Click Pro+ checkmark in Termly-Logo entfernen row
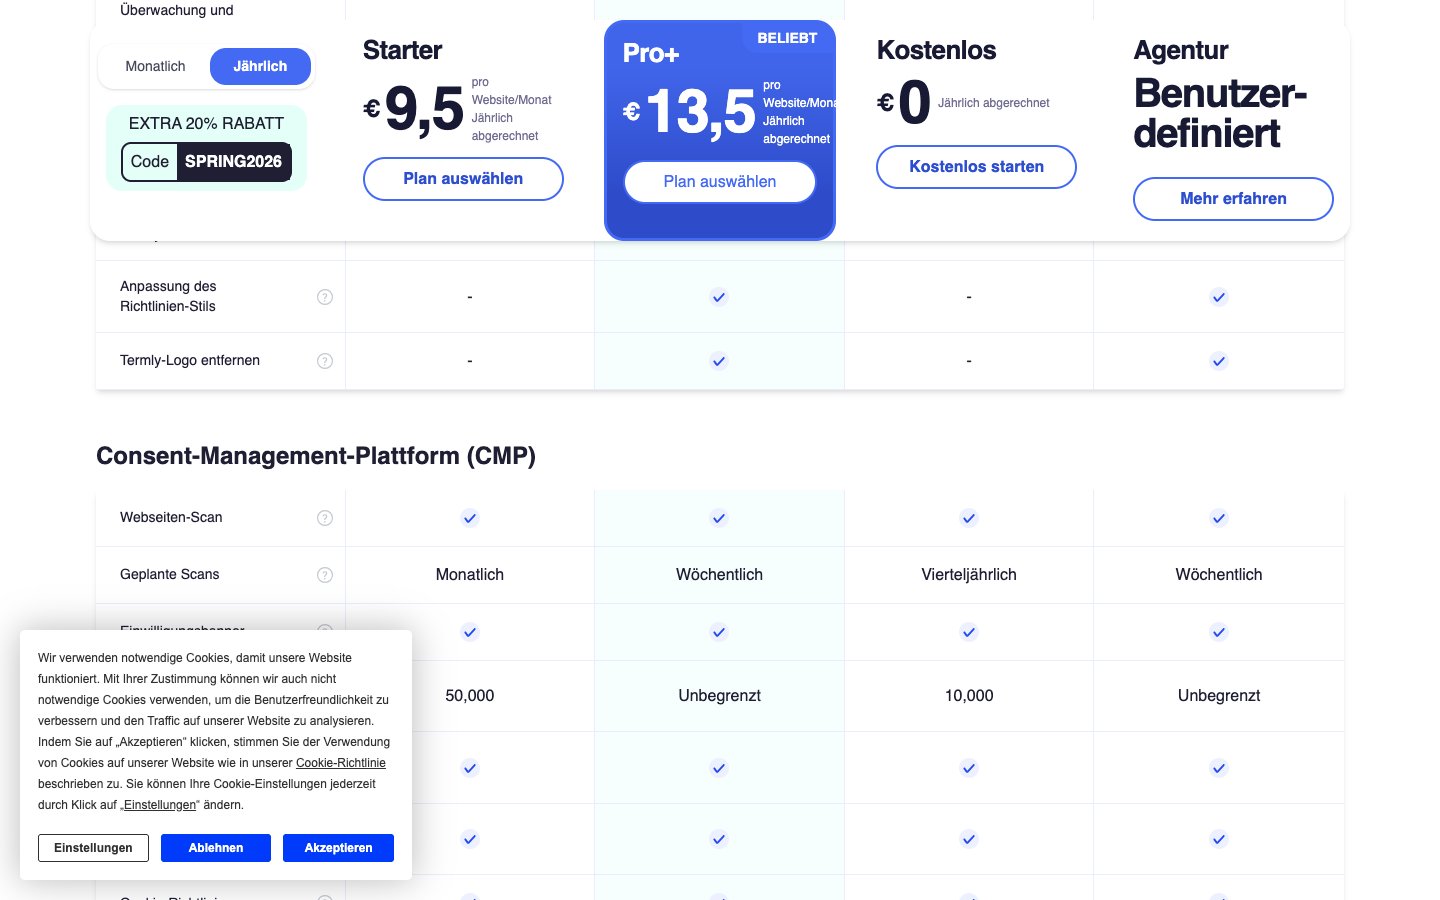This screenshot has height=900, width=1440. (x=719, y=361)
